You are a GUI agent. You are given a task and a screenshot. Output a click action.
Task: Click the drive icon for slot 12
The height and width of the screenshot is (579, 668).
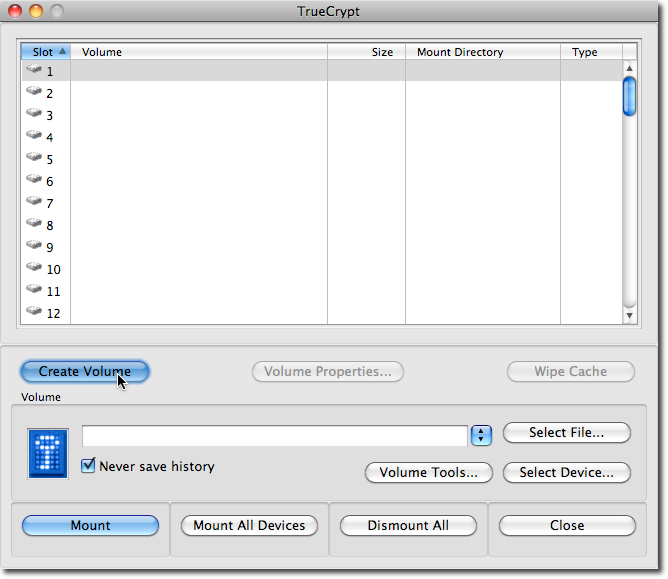[34, 311]
